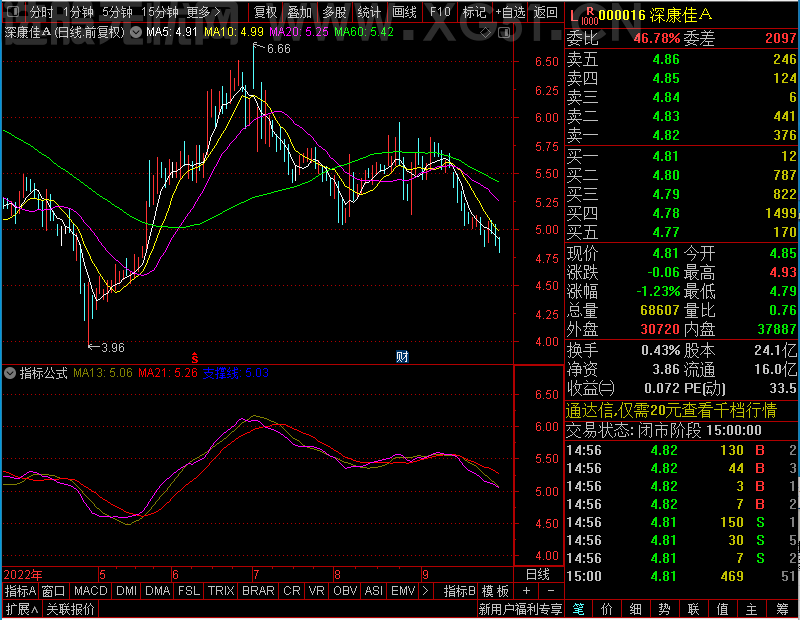This screenshot has height=620, width=800.
Task: Expand 更多 period options
Action: (x=203, y=12)
